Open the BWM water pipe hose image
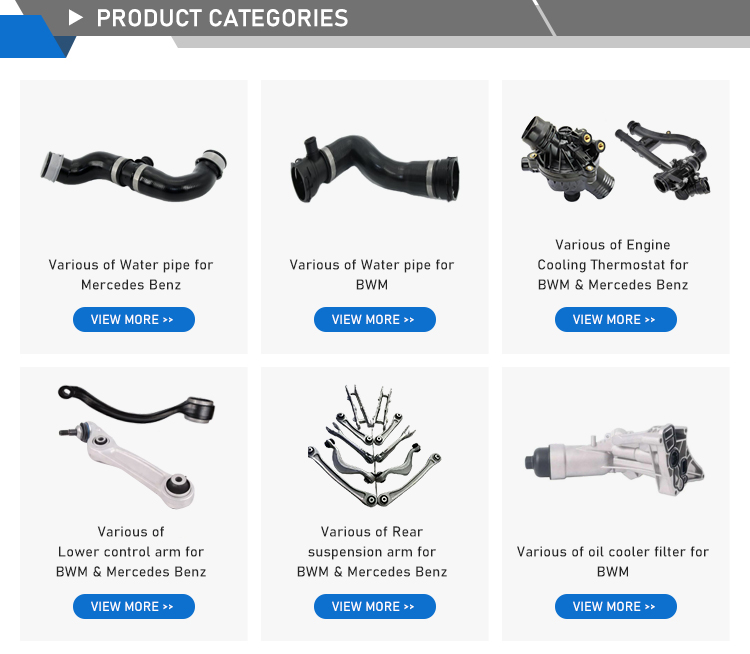 click(375, 168)
